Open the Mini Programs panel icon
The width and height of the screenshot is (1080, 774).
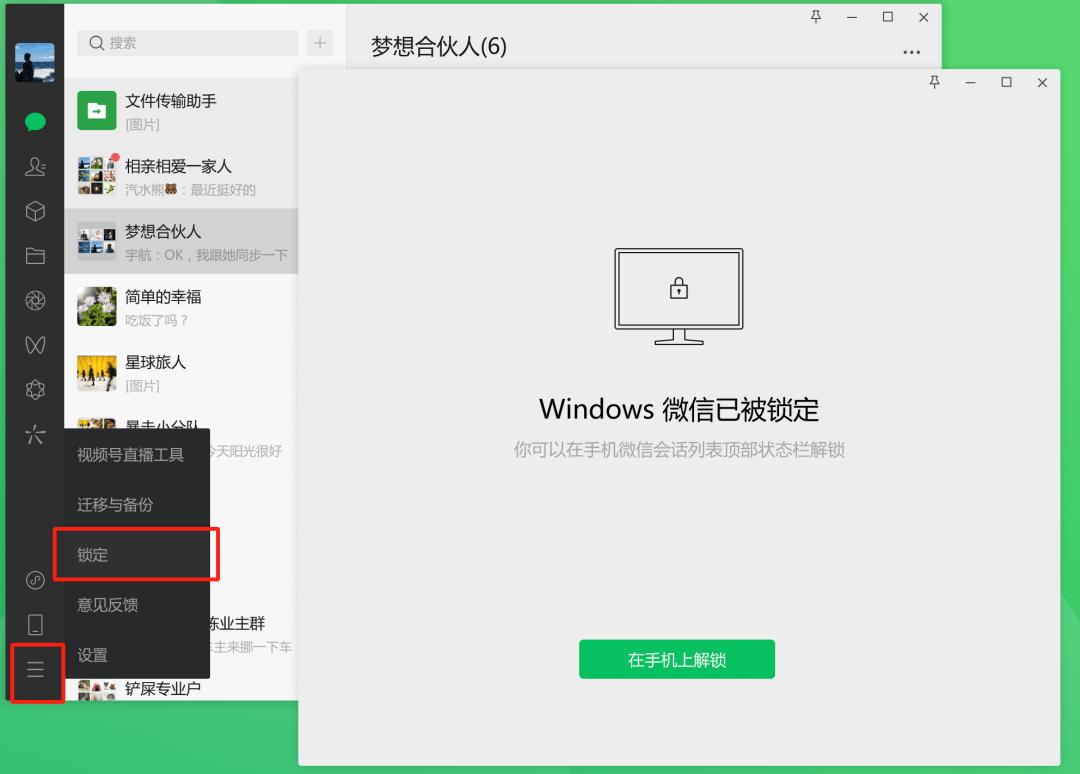[x=35, y=389]
